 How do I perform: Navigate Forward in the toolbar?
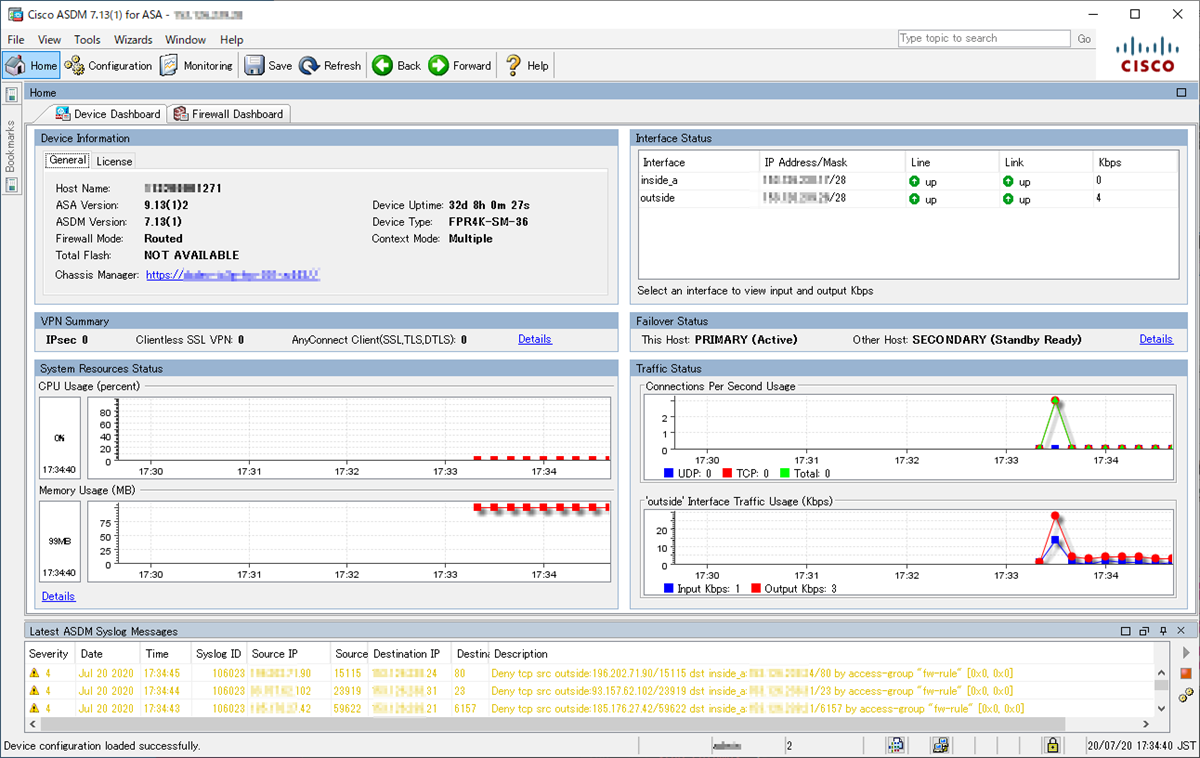pos(460,66)
